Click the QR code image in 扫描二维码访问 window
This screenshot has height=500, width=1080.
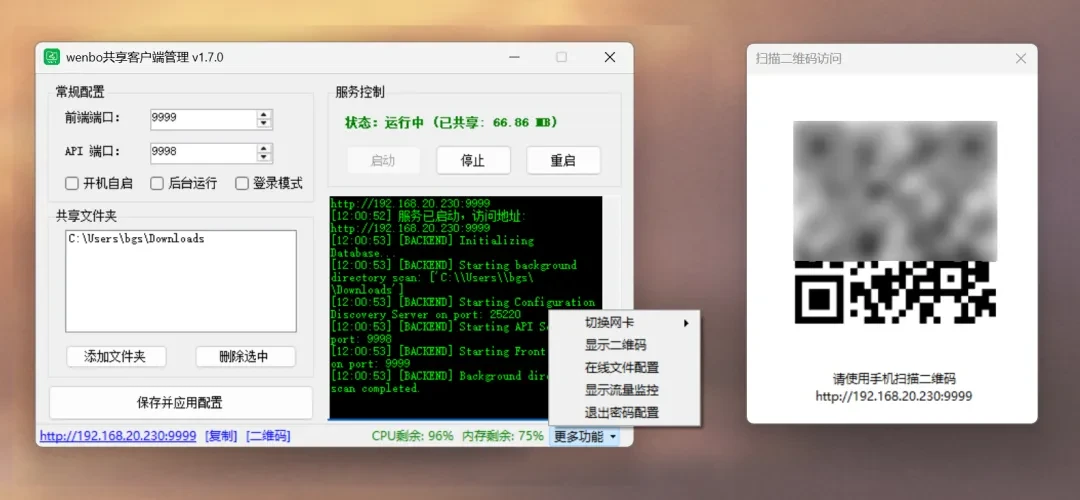point(895,222)
